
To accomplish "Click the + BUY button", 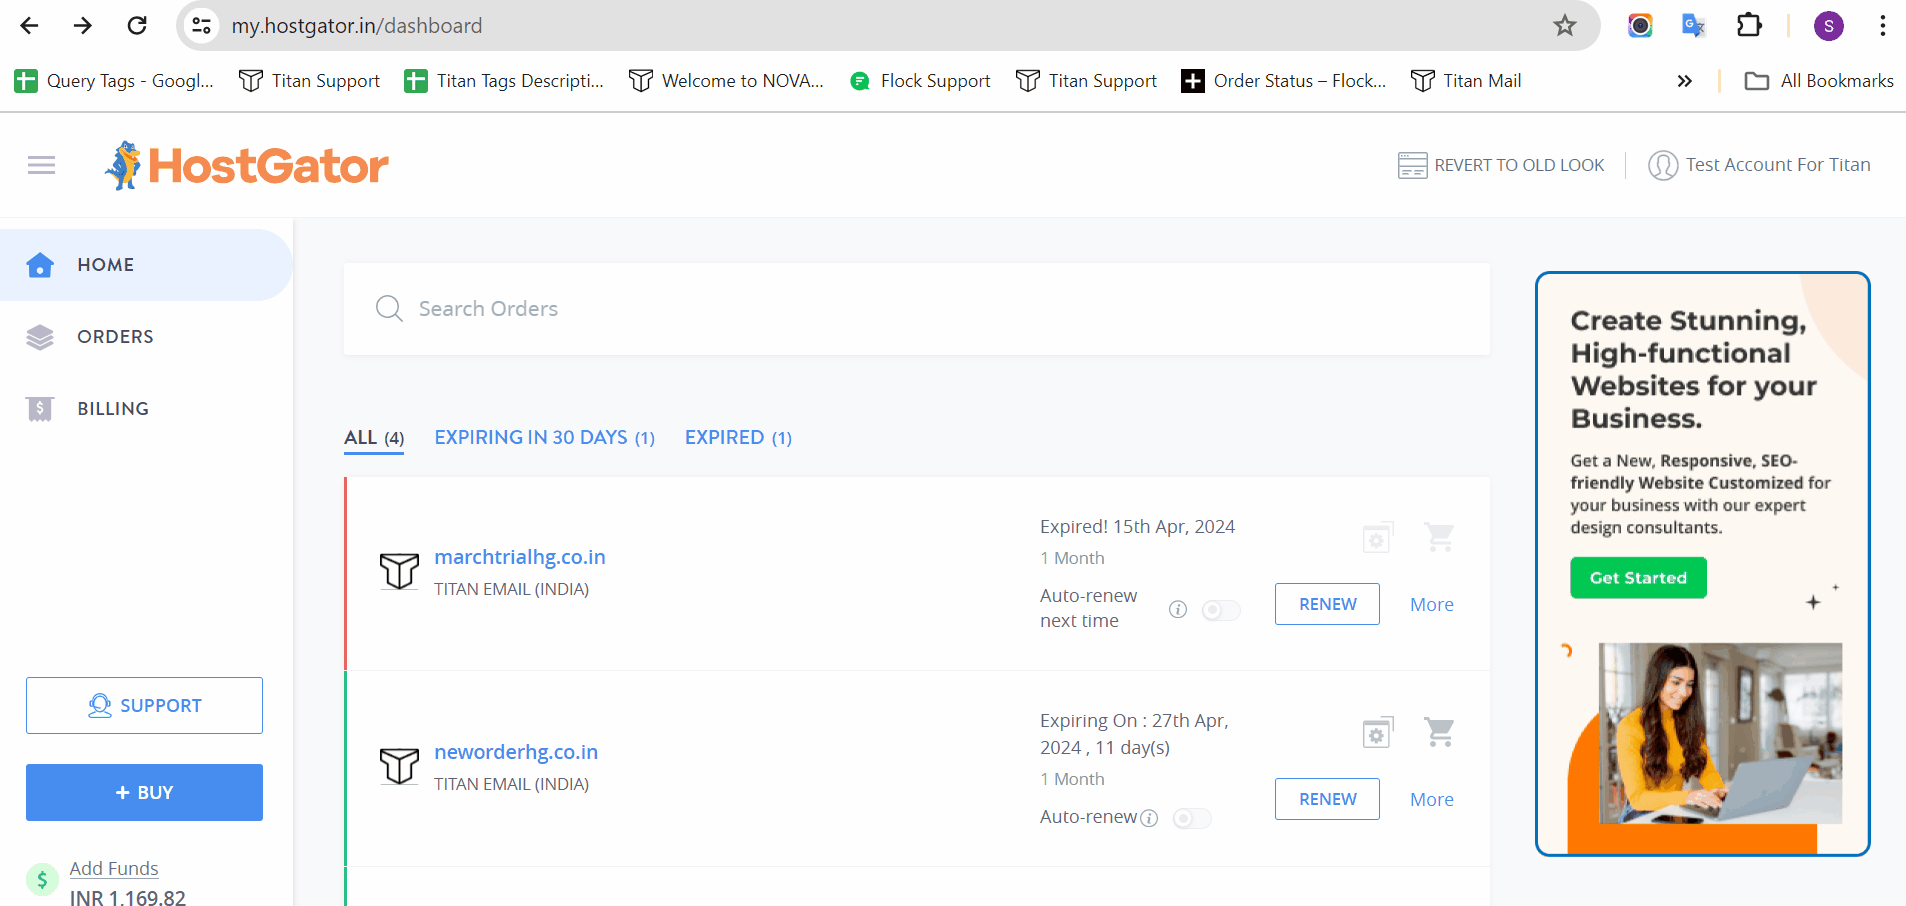I will click(144, 792).
